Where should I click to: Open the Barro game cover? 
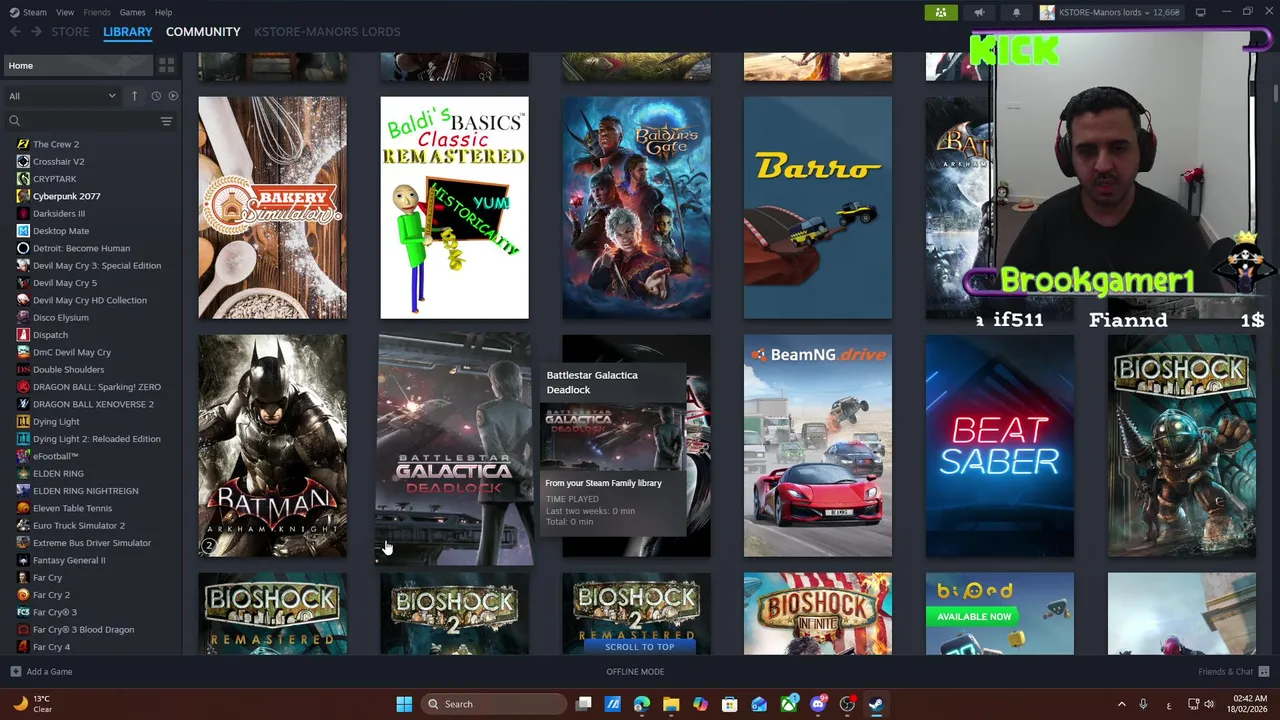point(818,208)
